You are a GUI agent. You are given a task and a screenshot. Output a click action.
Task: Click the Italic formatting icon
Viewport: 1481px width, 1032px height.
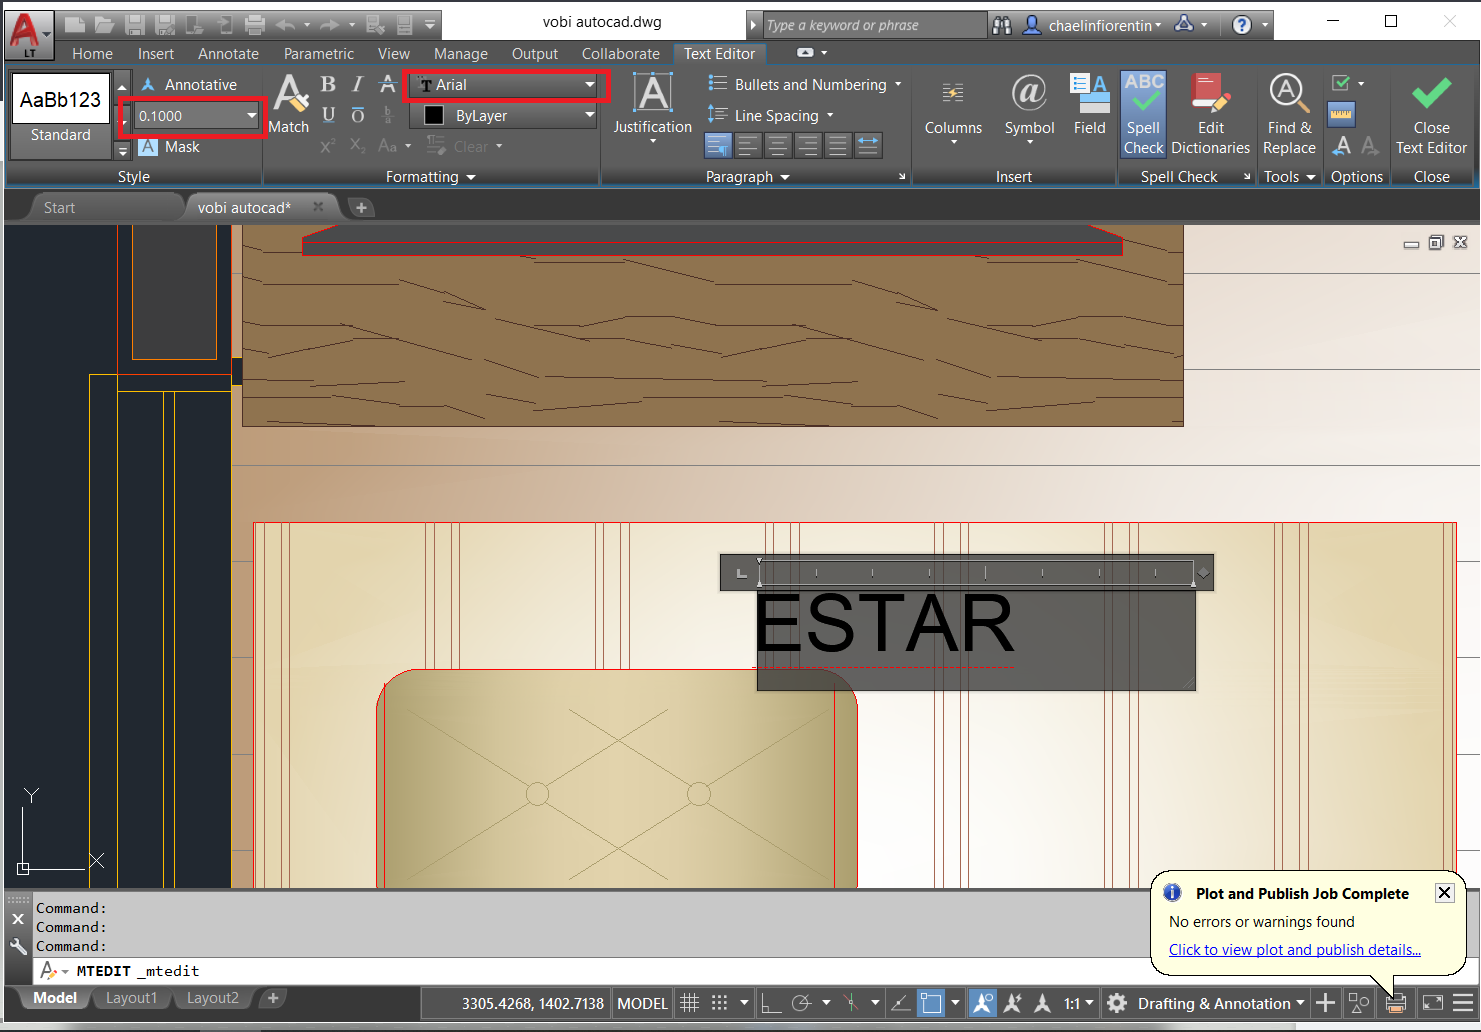(357, 85)
